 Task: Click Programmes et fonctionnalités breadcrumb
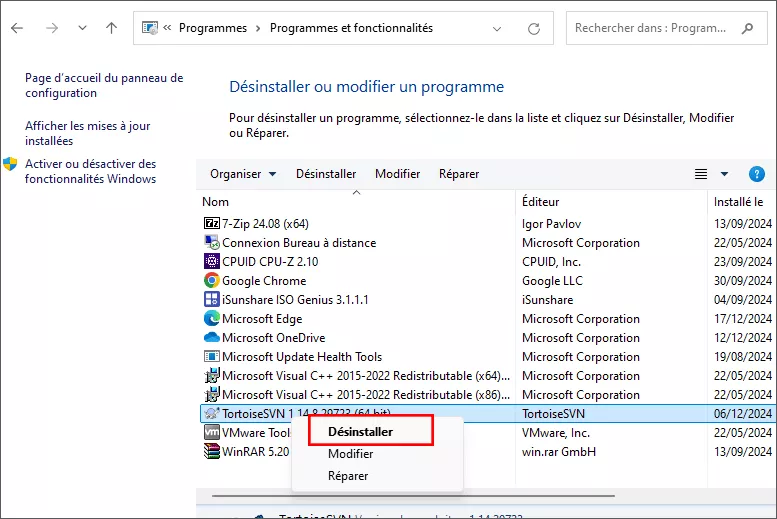(x=351, y=28)
